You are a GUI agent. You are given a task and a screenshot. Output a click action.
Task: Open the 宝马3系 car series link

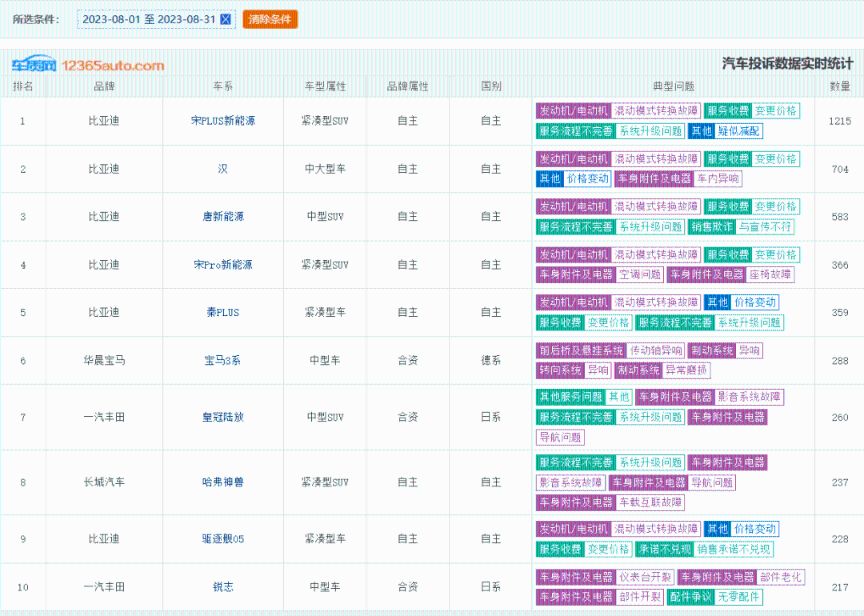pos(223,360)
